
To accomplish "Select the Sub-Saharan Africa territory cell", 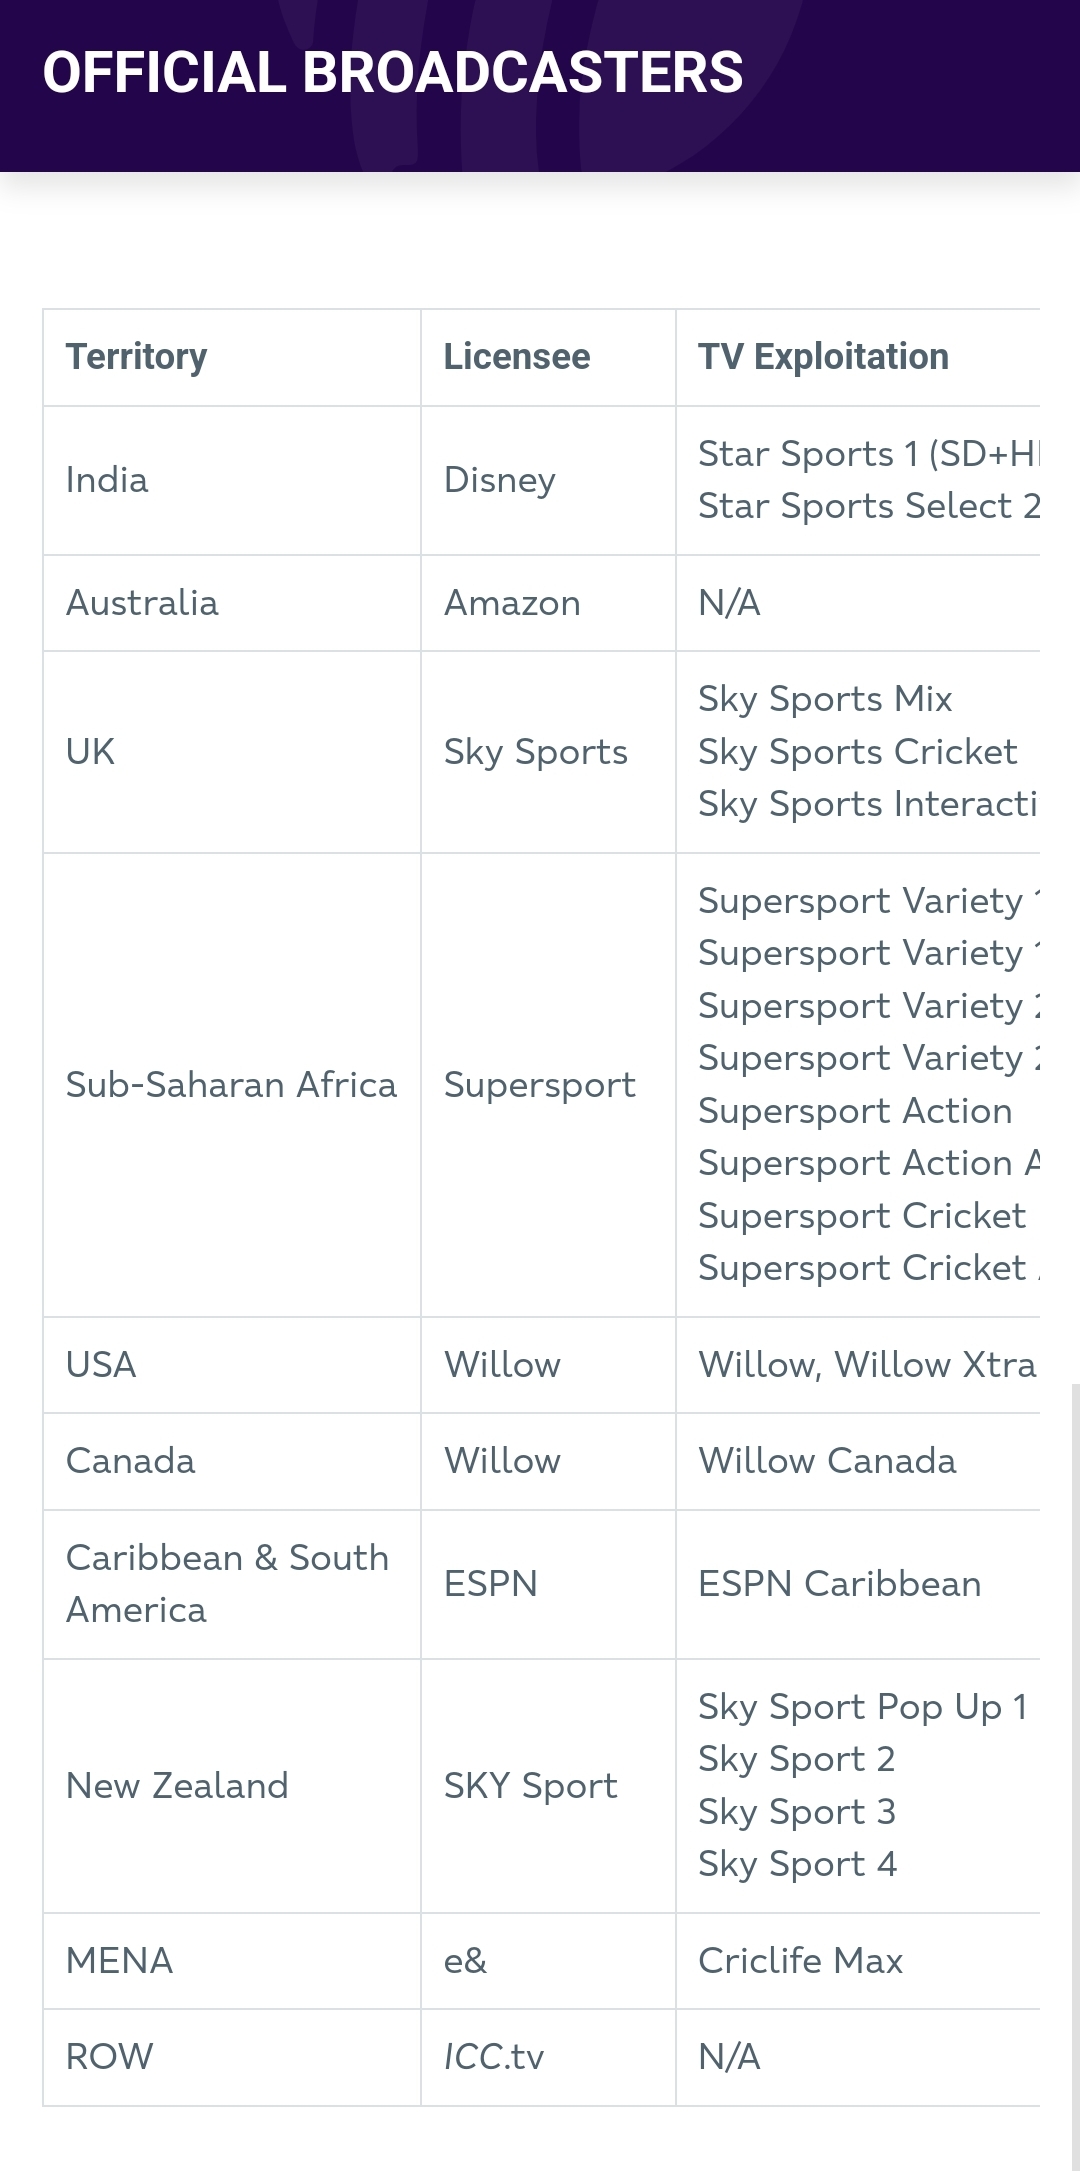I will pos(232,1085).
